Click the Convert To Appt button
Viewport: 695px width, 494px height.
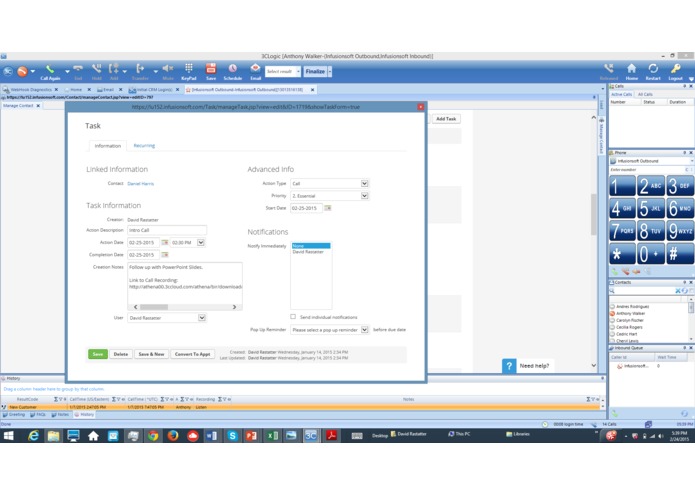click(192, 354)
